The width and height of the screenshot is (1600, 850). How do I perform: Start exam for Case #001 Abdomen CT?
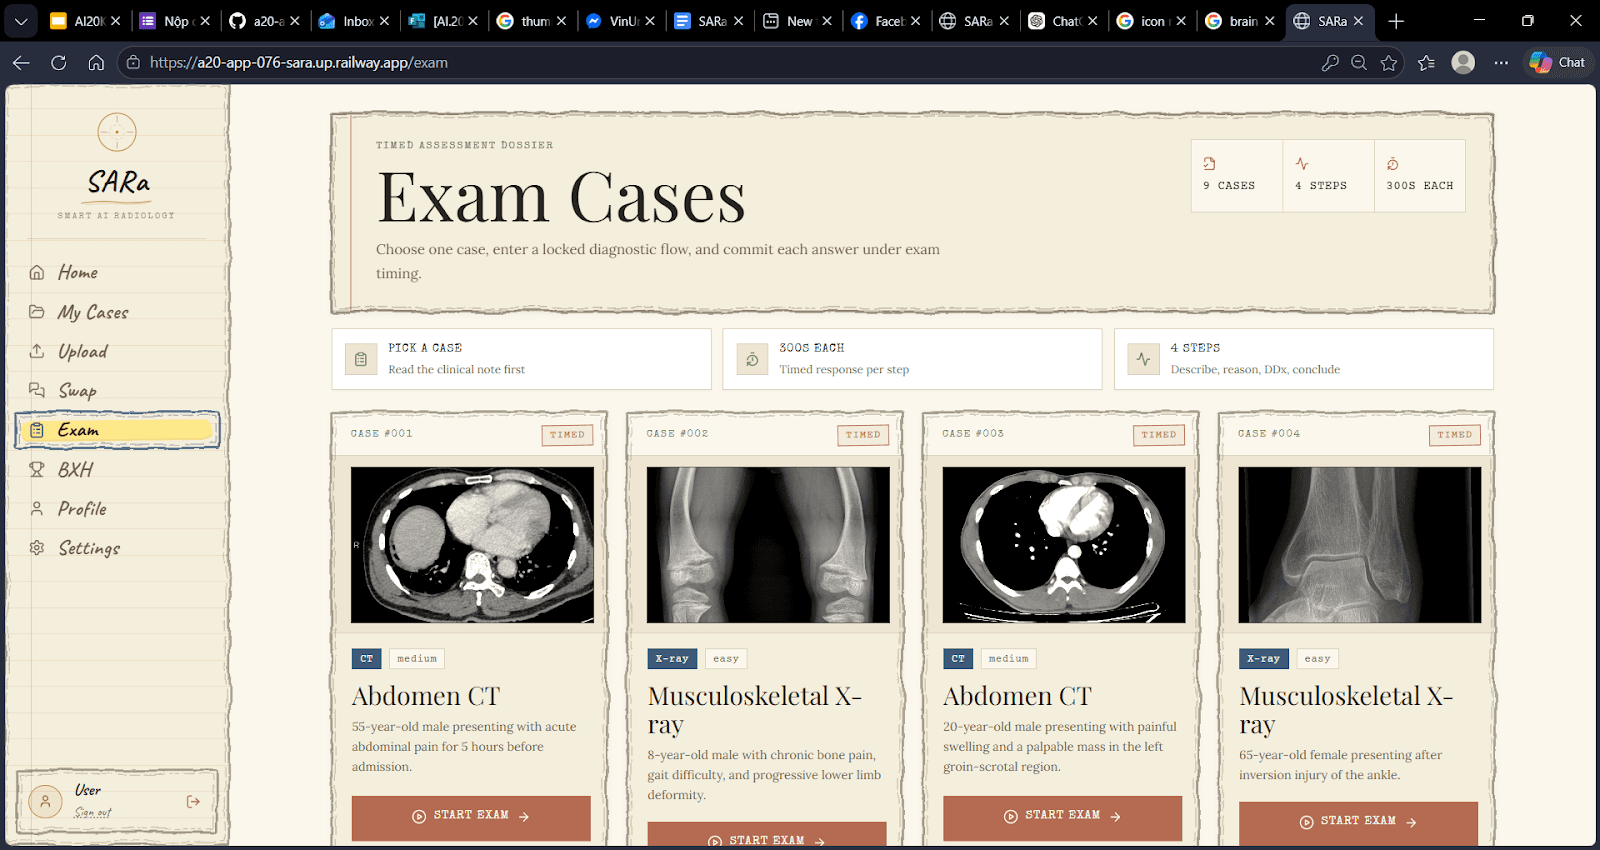pos(471,817)
